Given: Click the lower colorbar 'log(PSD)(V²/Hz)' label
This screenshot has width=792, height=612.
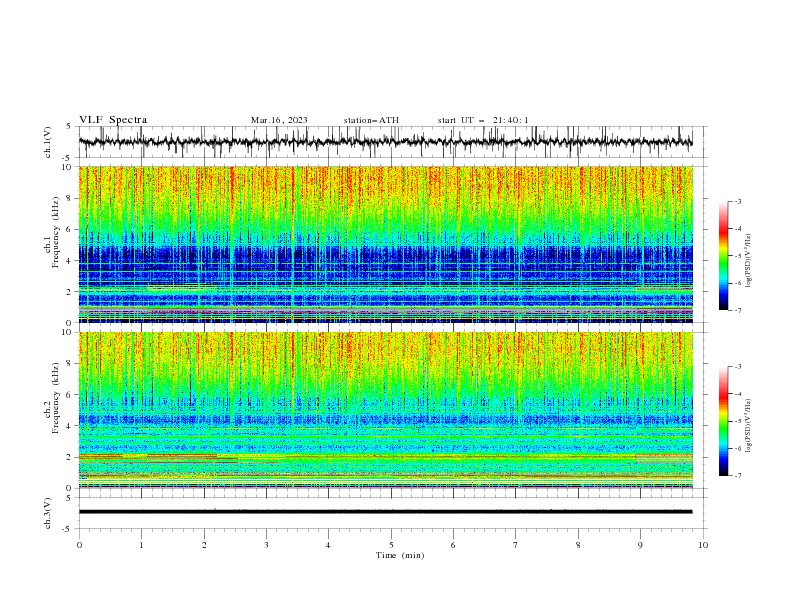Looking at the screenshot, I should pos(748,425).
